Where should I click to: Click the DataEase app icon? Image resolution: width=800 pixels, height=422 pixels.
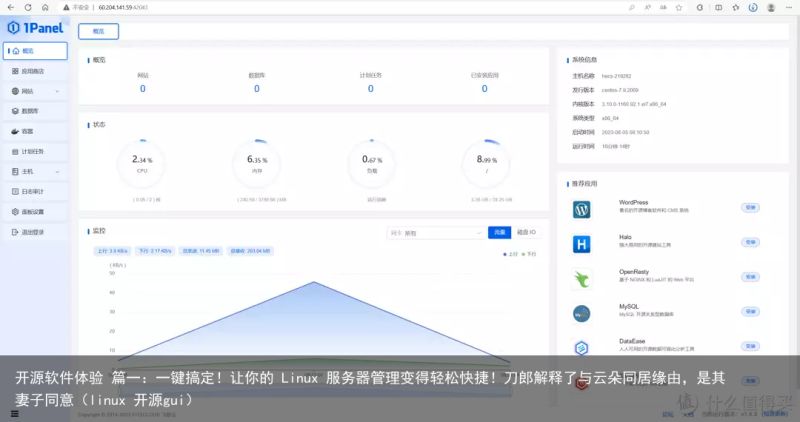click(x=582, y=348)
